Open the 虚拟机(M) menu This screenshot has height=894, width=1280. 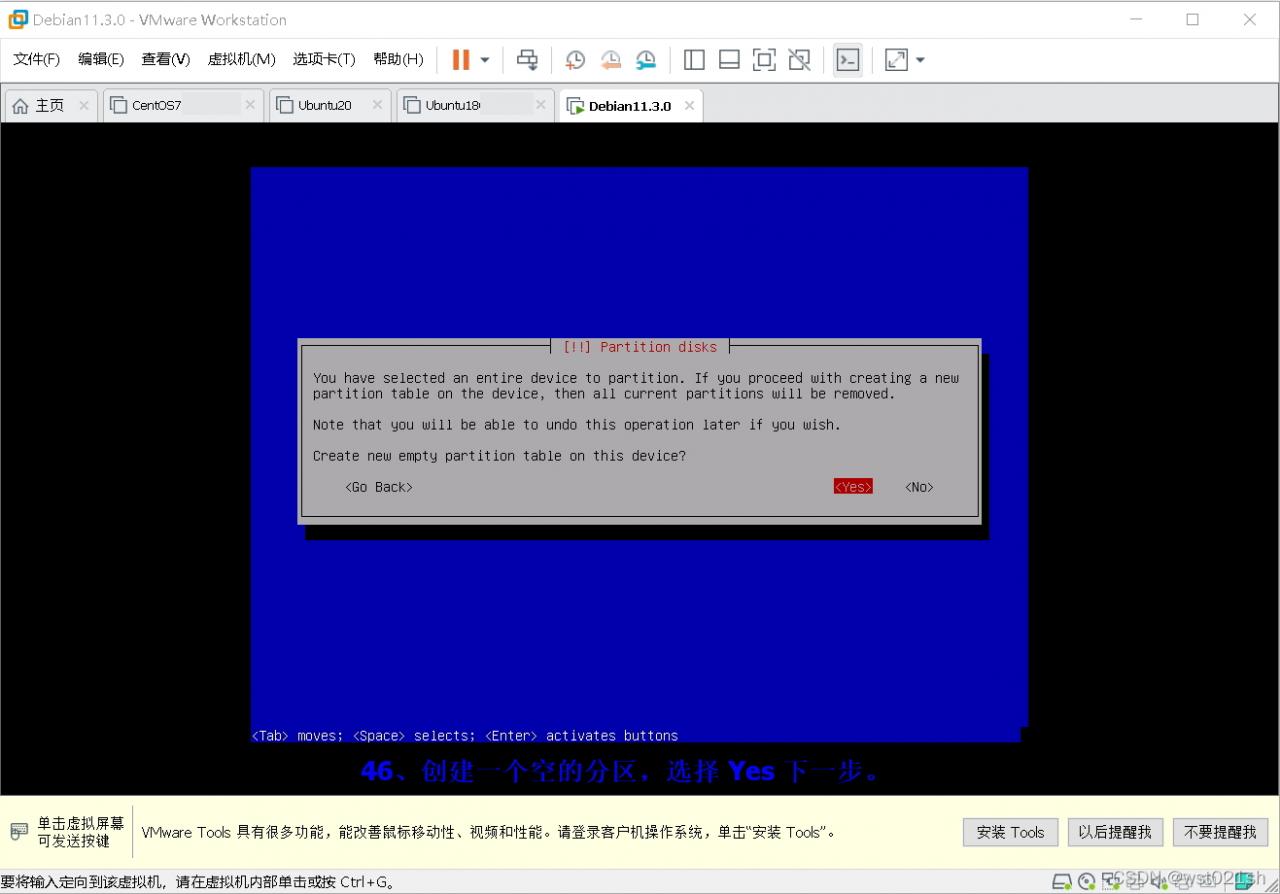tap(241, 59)
